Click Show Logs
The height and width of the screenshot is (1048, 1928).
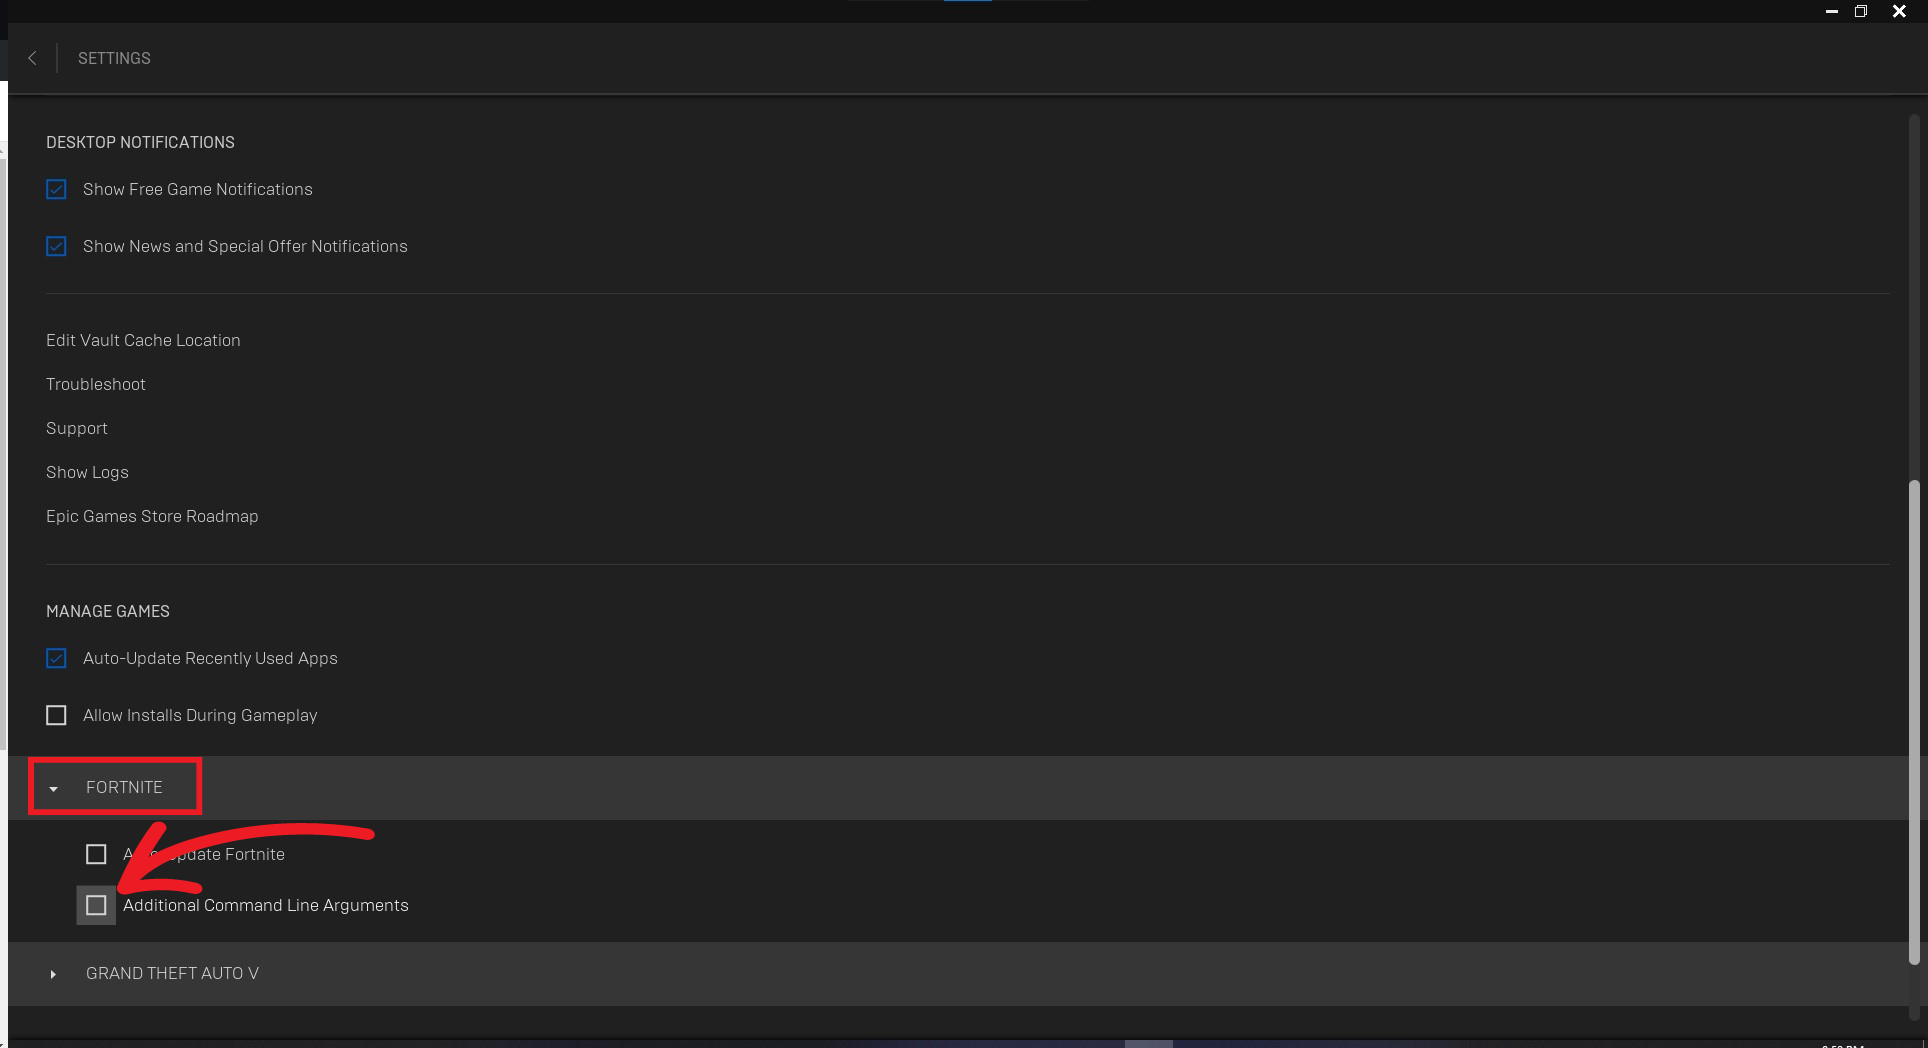point(87,472)
